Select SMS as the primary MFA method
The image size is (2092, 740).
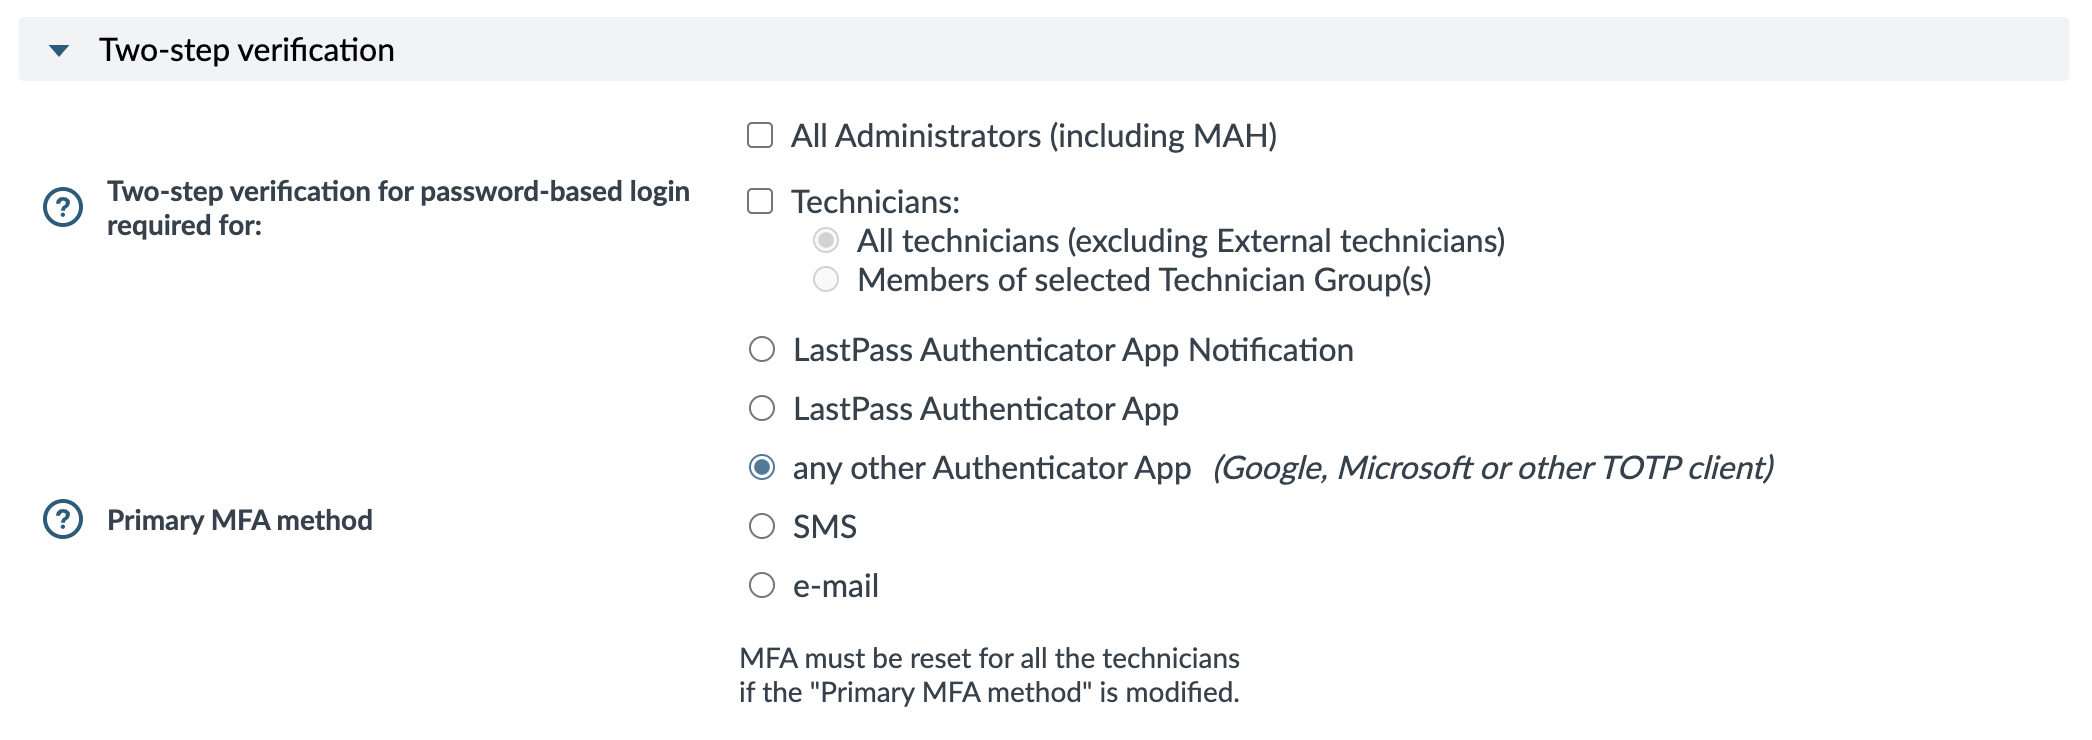click(761, 526)
